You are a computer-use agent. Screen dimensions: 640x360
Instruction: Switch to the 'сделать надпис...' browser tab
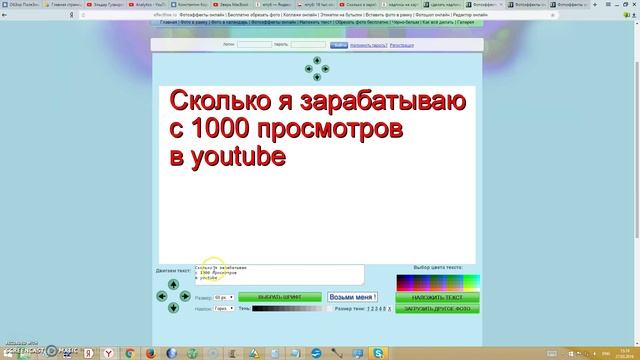(x=442, y=4)
